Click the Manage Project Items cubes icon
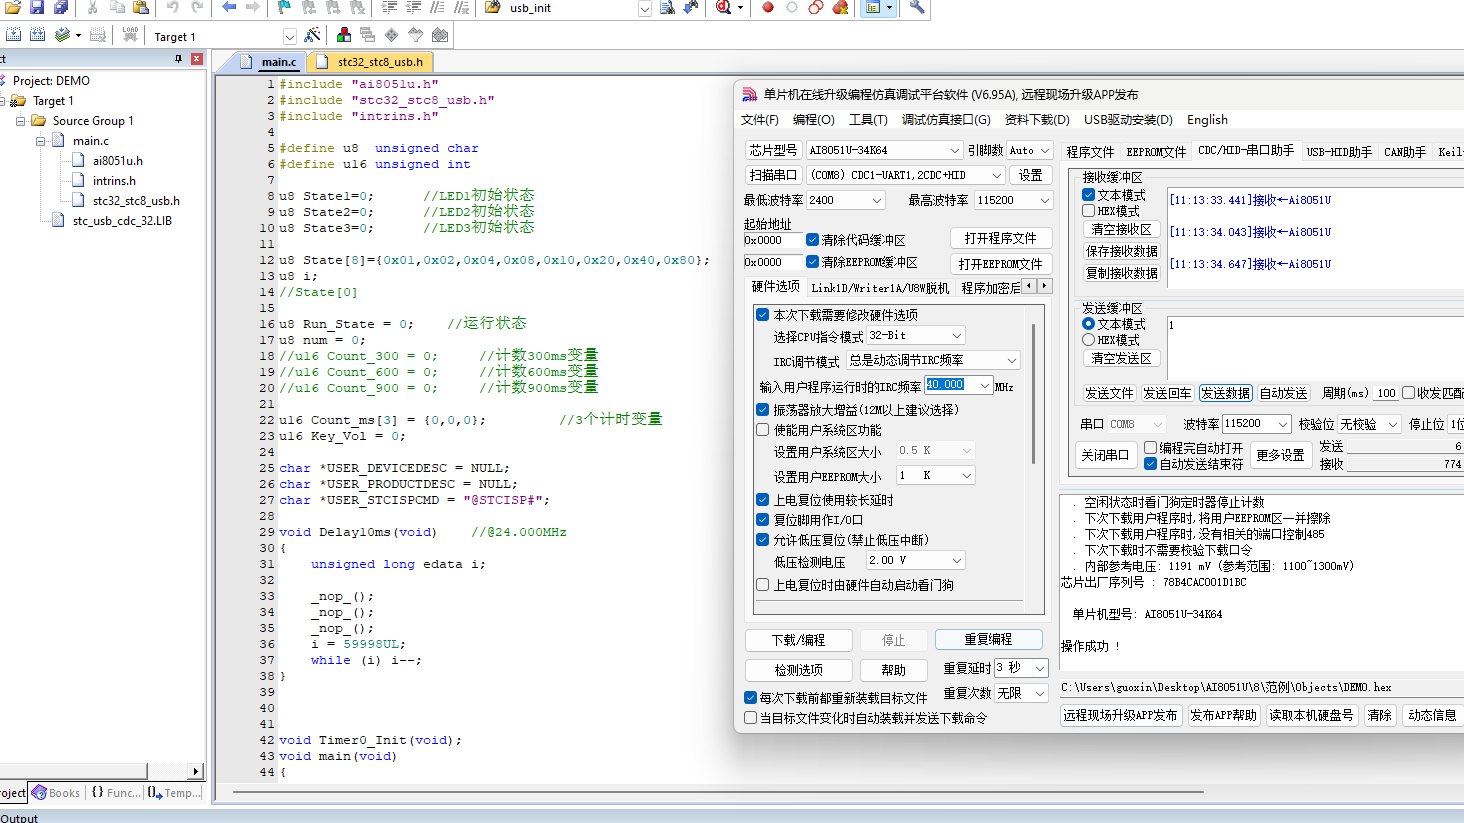Viewport: 1464px width, 823px height. click(x=343, y=35)
